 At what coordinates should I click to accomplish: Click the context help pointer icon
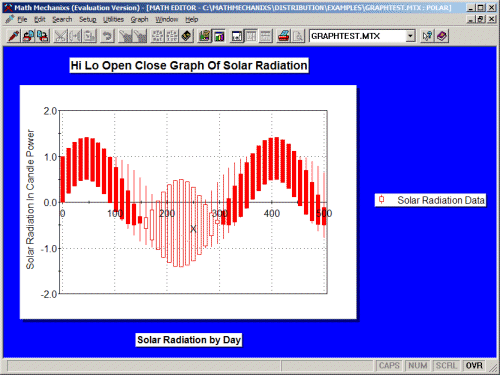[x=427, y=36]
